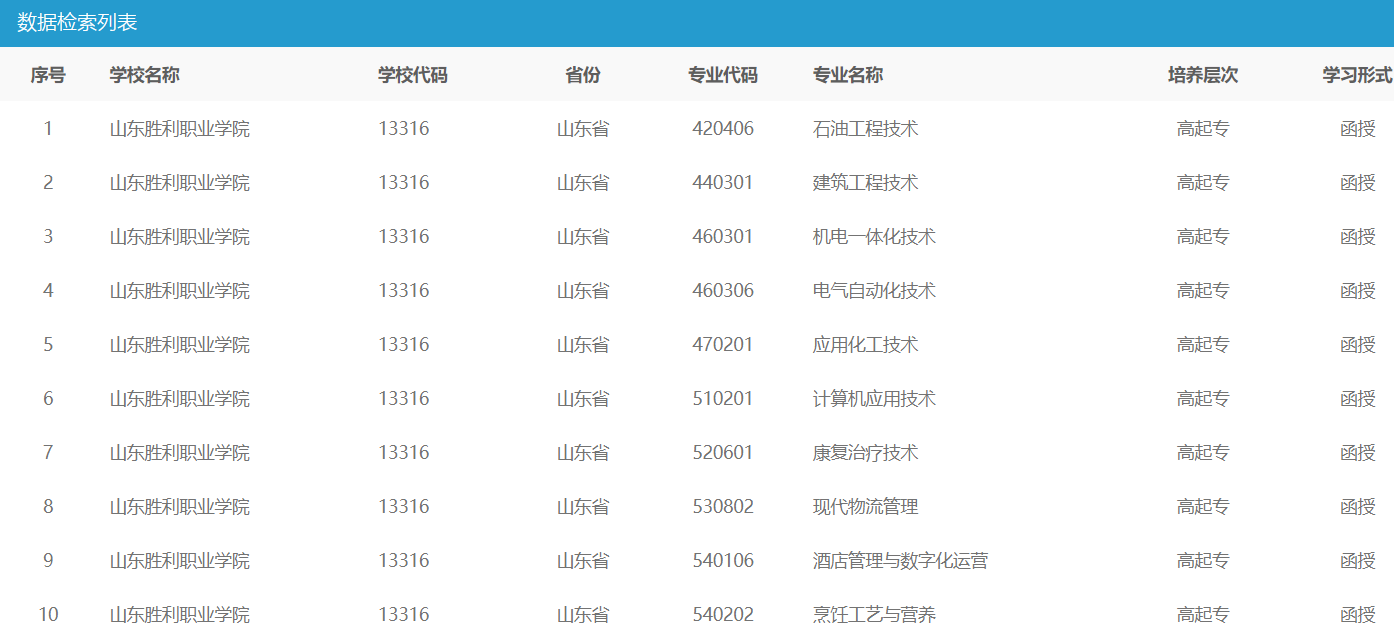The image size is (1394, 637).
Task: Click the 数据检索列表 title text
Action: pos(77,22)
